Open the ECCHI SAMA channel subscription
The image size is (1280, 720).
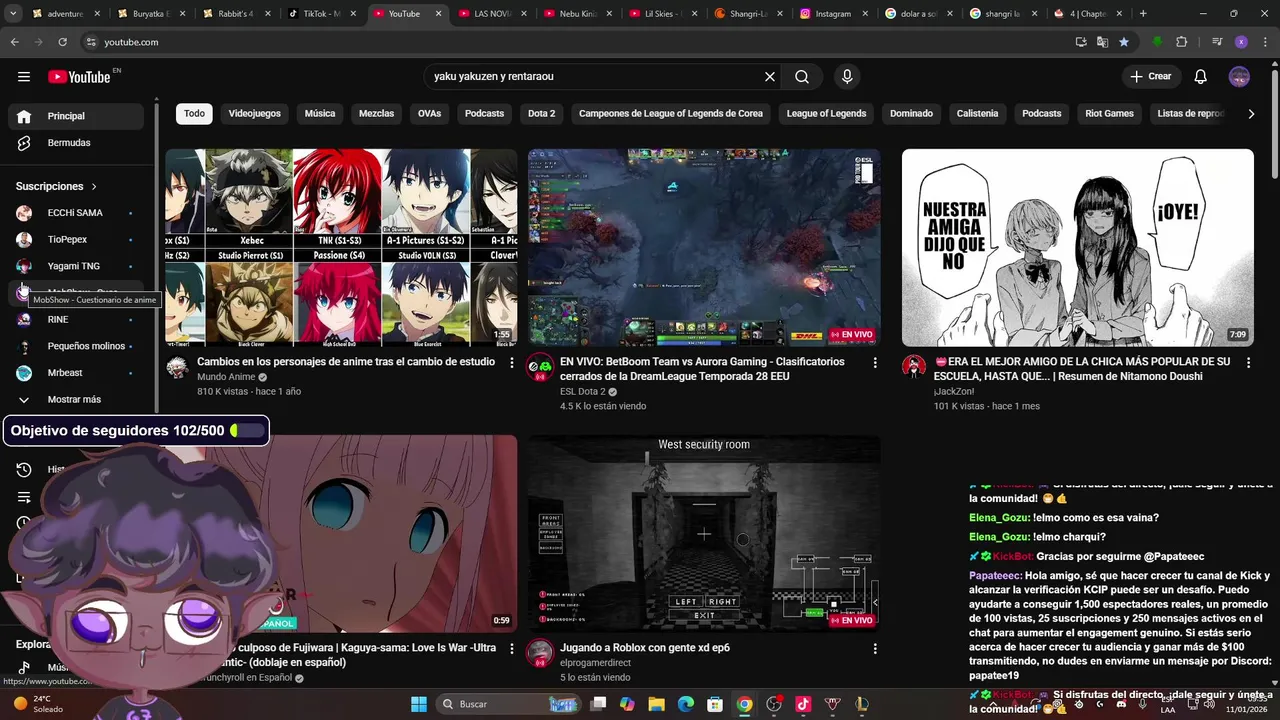(x=76, y=213)
